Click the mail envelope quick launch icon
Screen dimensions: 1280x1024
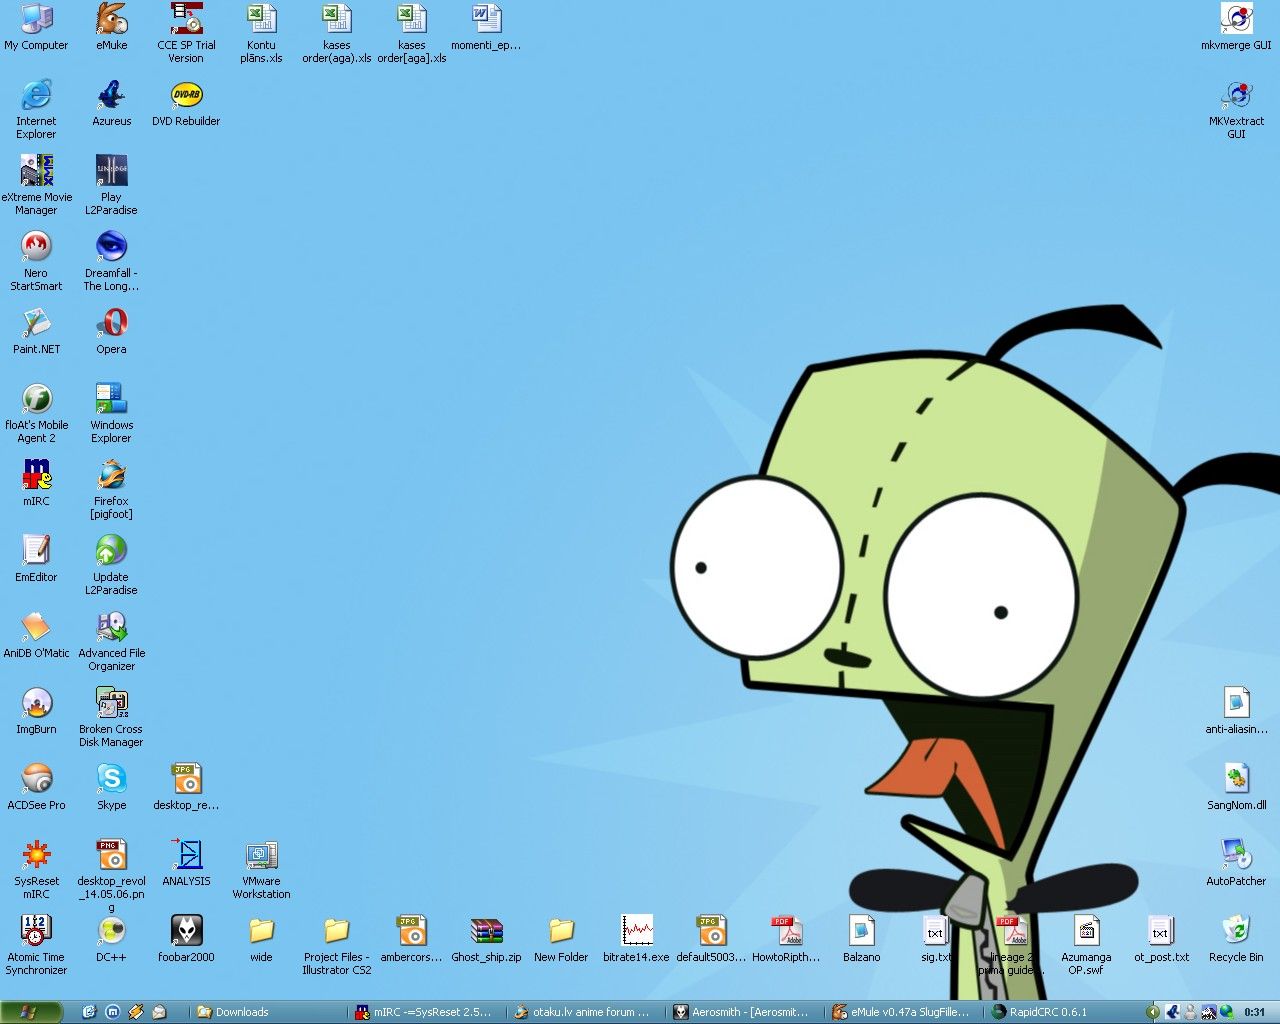click(x=159, y=1012)
